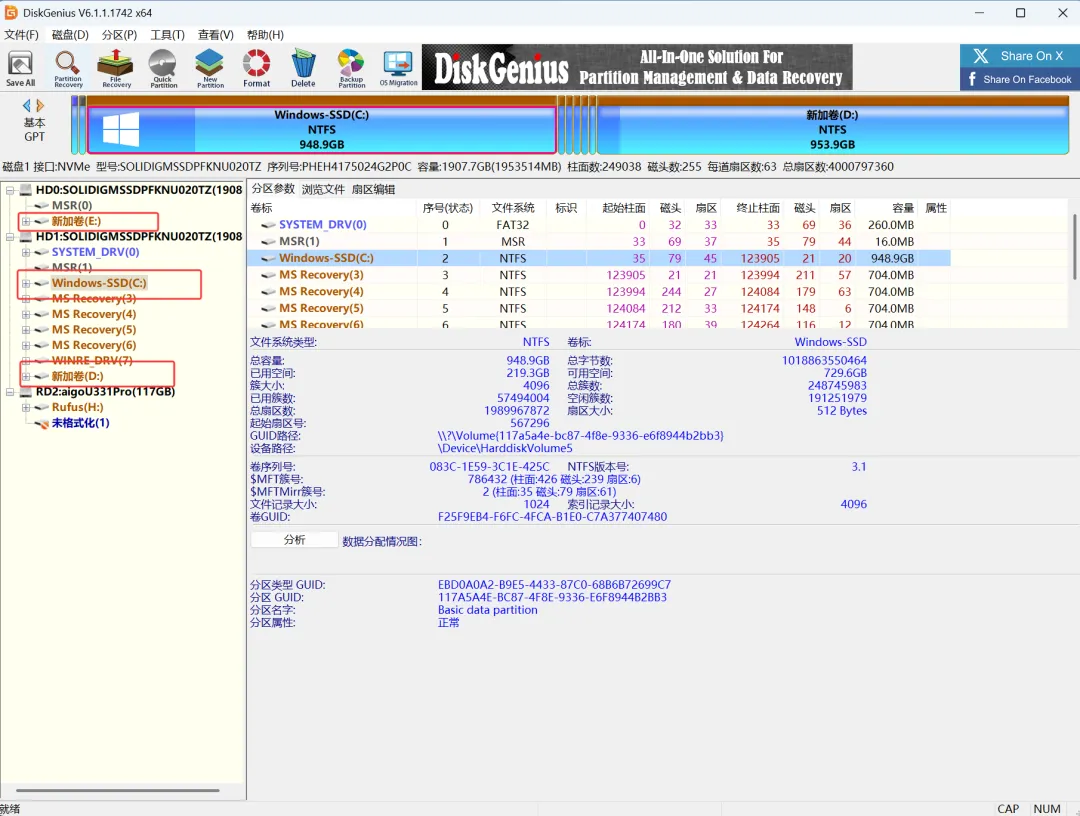Expand the Windows-SSD(C:) tree node

tap(25, 283)
